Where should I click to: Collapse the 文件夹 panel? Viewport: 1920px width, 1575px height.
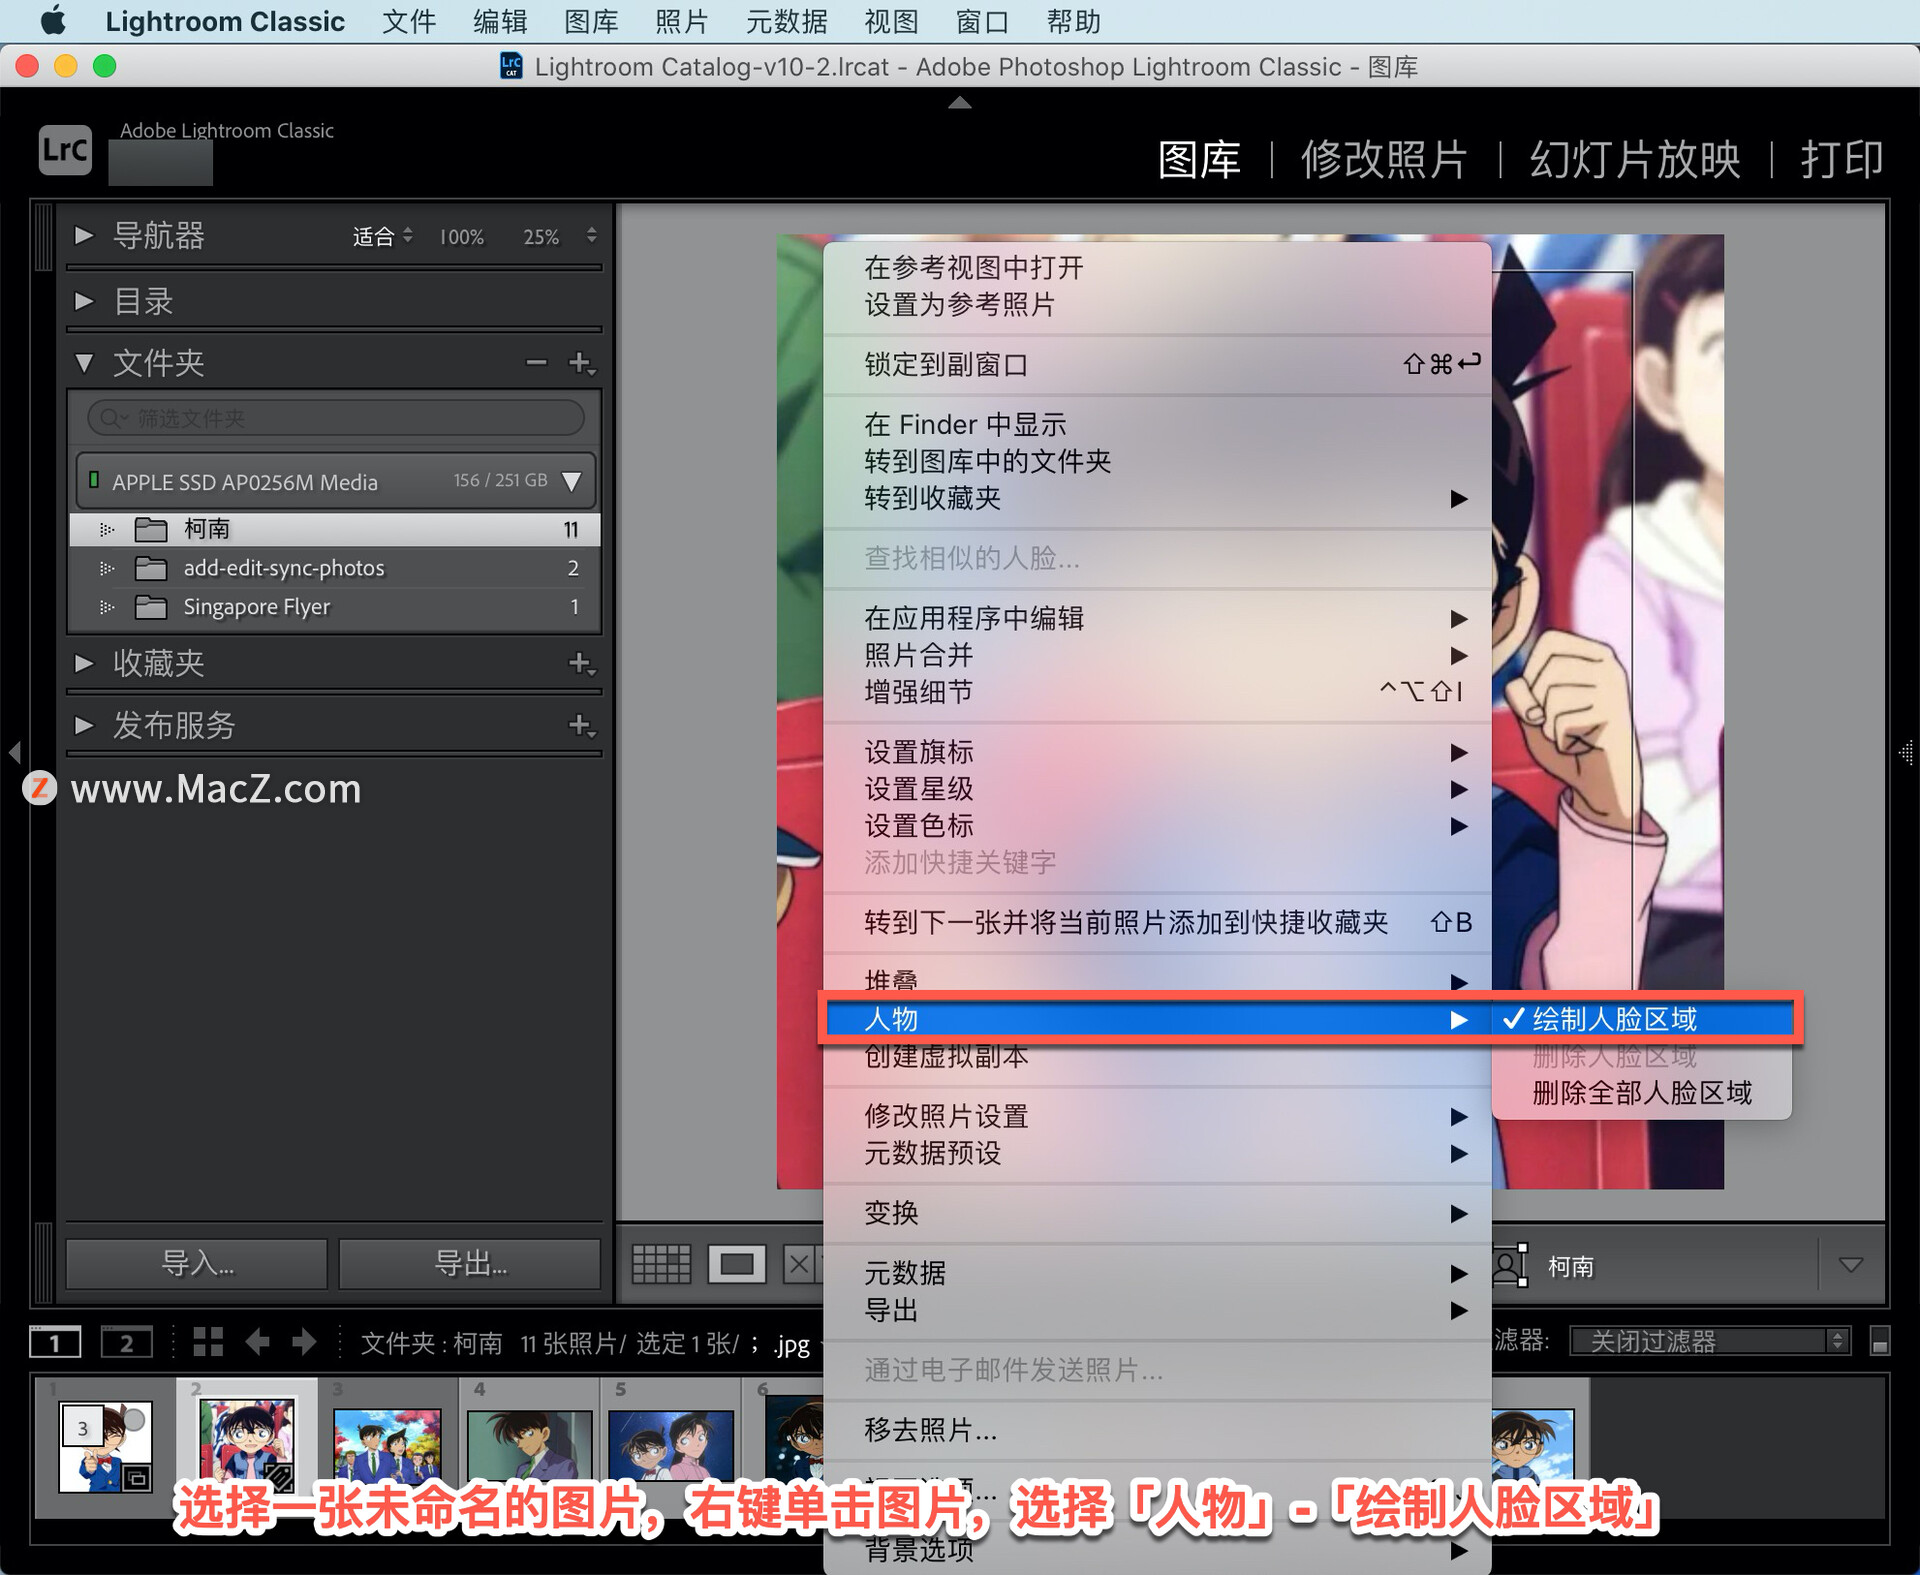(84, 363)
